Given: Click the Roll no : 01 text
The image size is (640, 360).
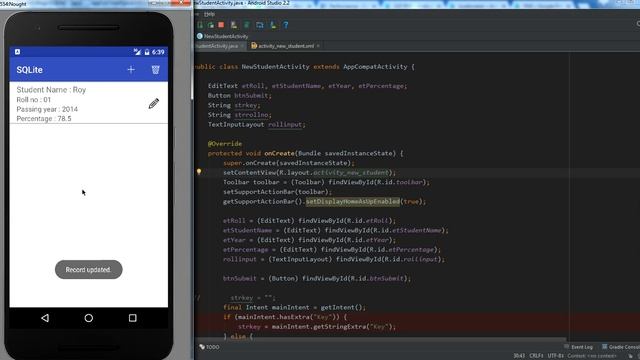Looking at the screenshot, I should coord(33,100).
